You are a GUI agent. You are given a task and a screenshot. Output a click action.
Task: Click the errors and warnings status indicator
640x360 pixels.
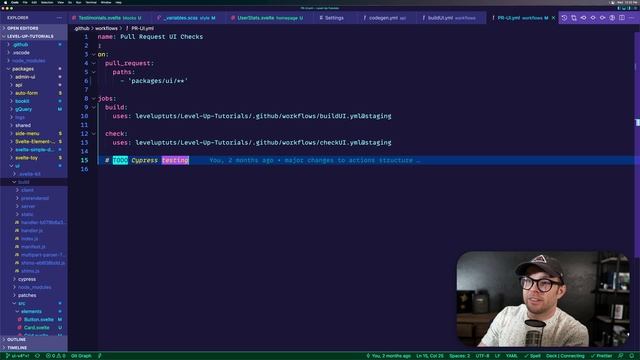tap(56, 356)
